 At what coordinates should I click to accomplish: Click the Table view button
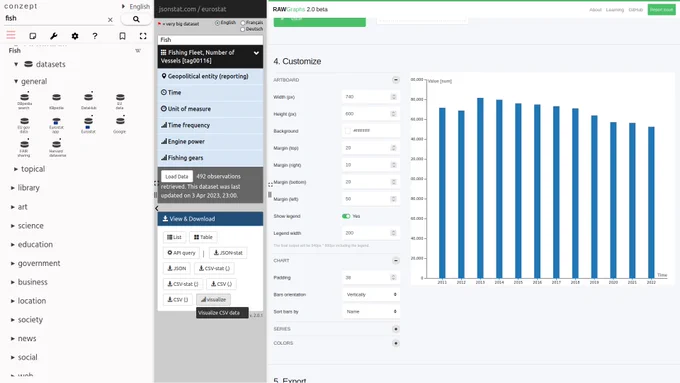203,237
